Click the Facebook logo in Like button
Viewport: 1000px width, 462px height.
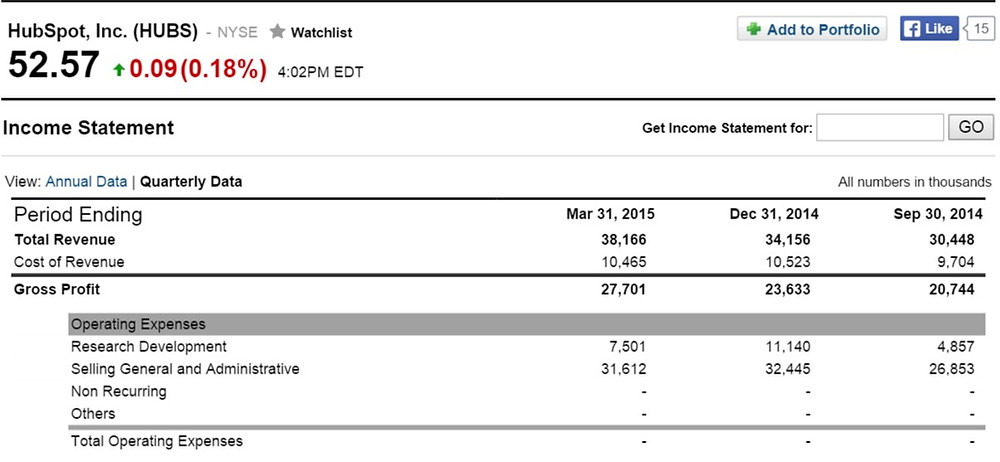[x=911, y=29]
